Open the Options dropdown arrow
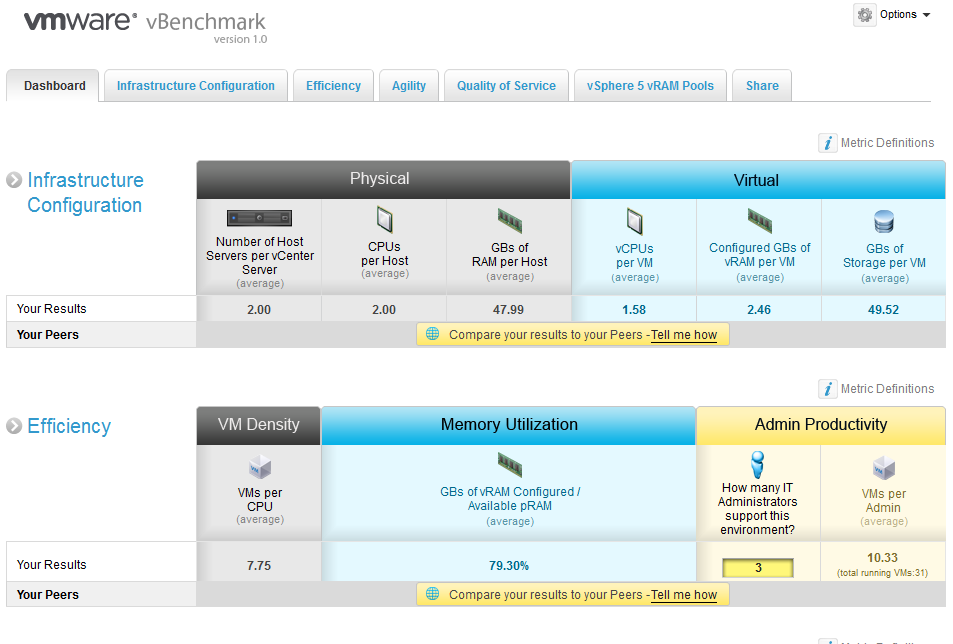This screenshot has height=644, width=953. tap(926, 15)
